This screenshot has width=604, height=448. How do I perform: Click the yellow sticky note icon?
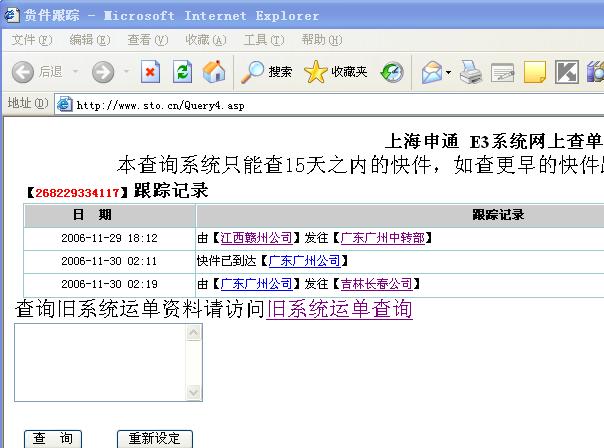pos(535,72)
